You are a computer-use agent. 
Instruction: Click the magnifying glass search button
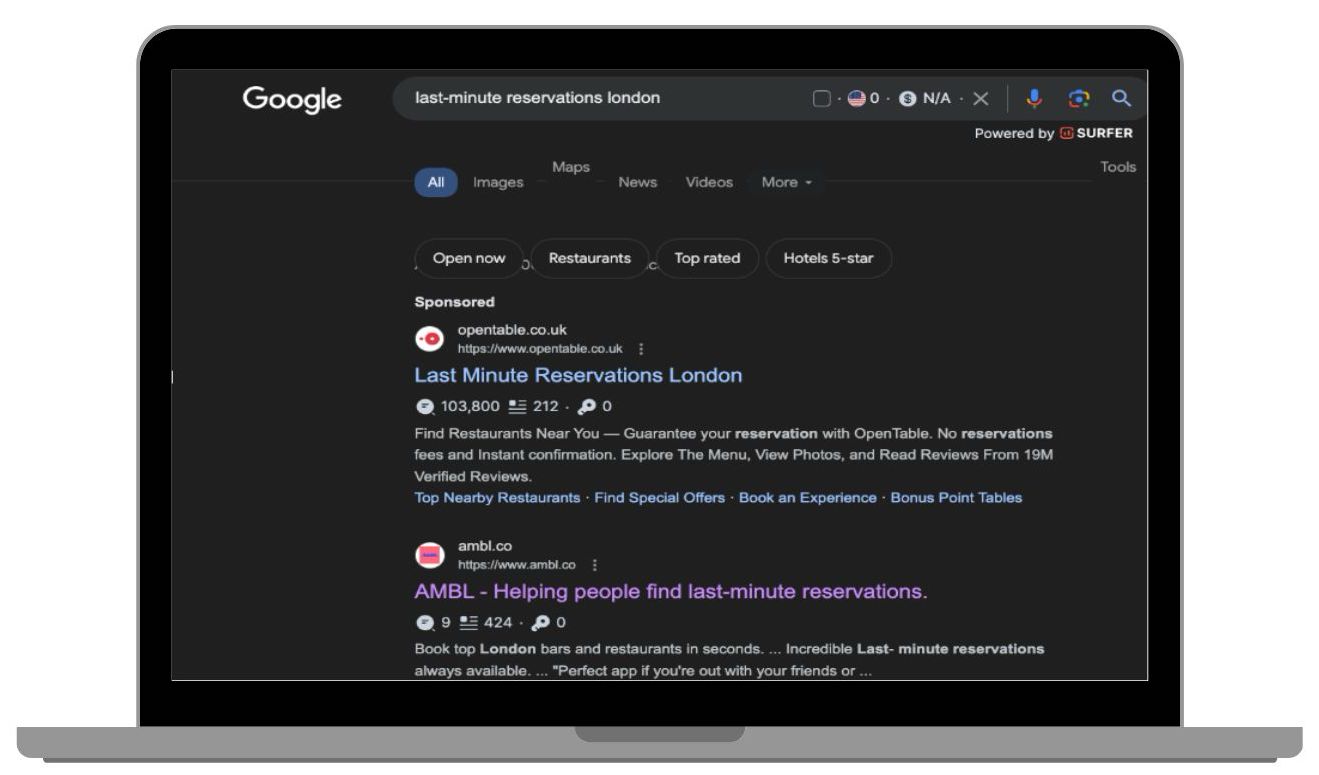(1122, 98)
